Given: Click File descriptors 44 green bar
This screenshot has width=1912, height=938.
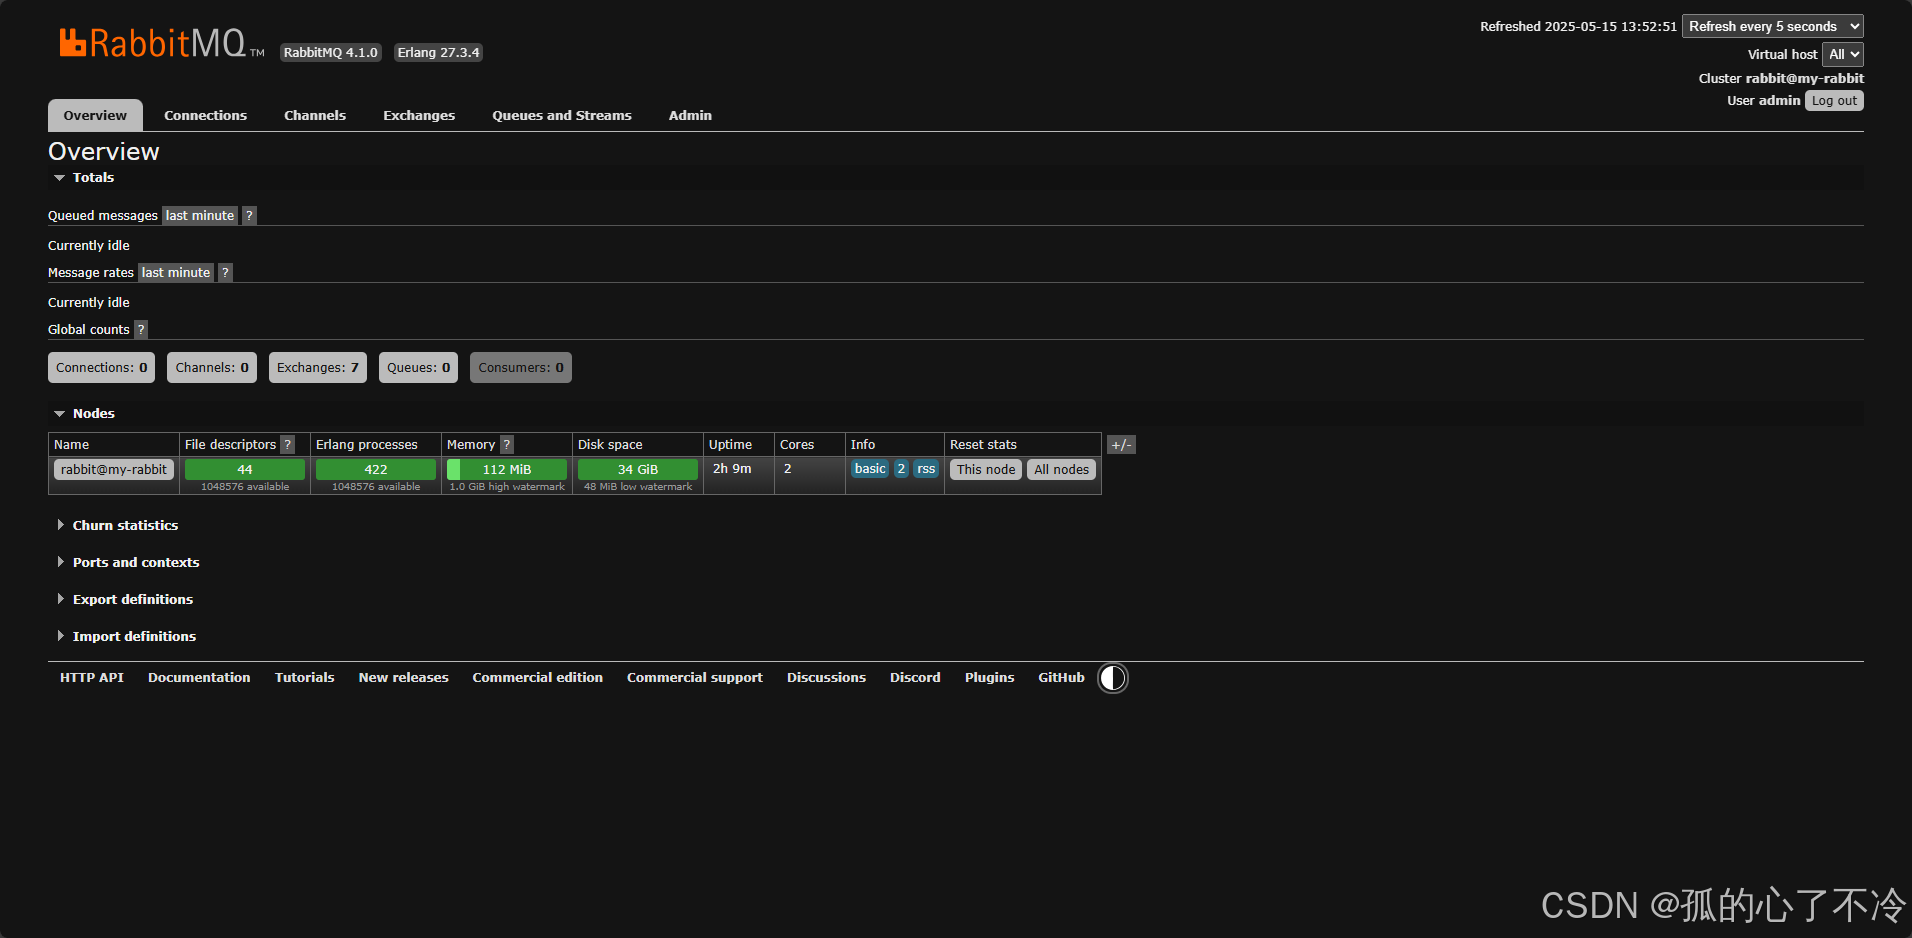Looking at the screenshot, I should click(x=245, y=469).
